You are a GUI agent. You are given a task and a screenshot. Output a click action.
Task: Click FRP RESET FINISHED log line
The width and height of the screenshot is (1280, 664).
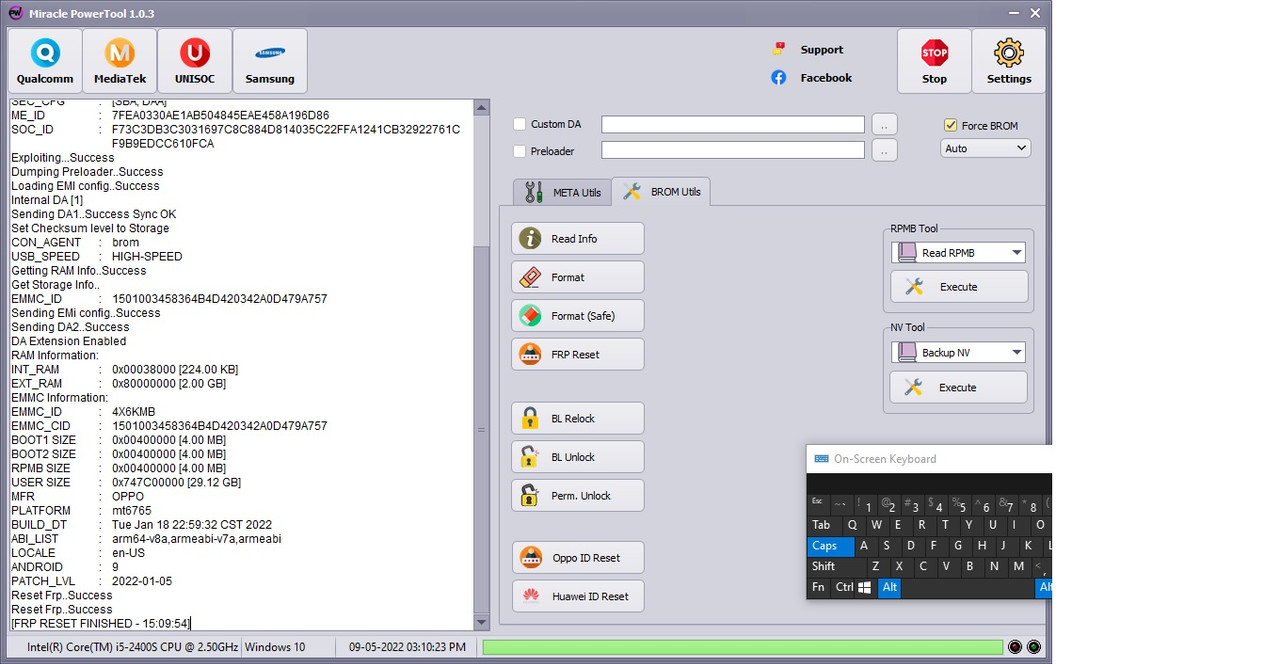click(101, 623)
